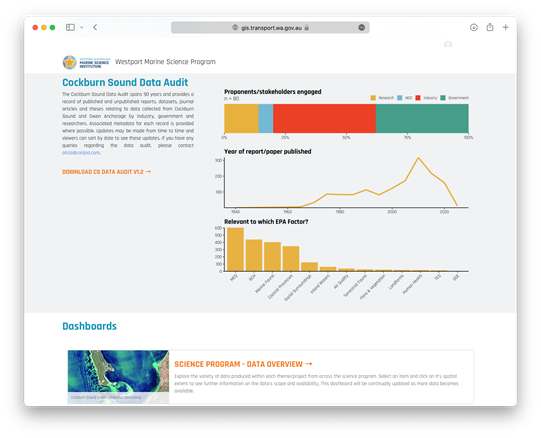541x438 pixels.
Task: Click the arrow after Data Overview title
Action: pos(309,364)
